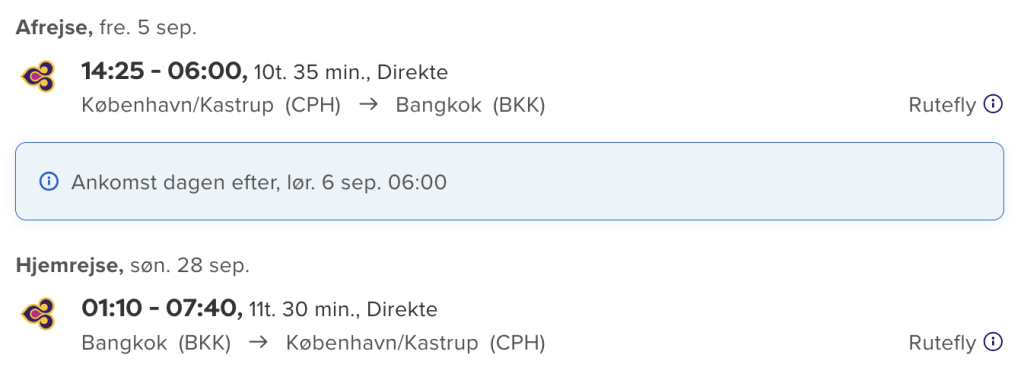
Task: Select Bangkok (BKK) as the return origin
Action: [156, 343]
